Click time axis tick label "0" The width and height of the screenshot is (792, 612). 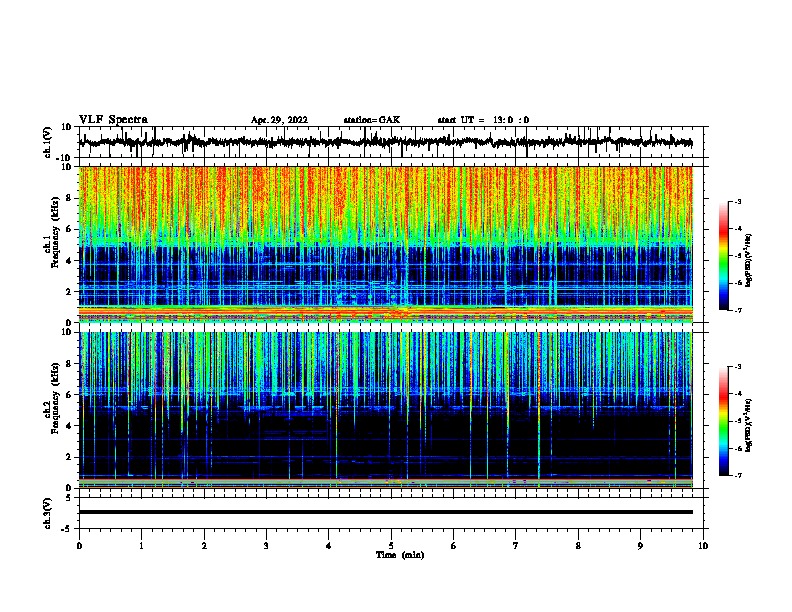(79, 546)
